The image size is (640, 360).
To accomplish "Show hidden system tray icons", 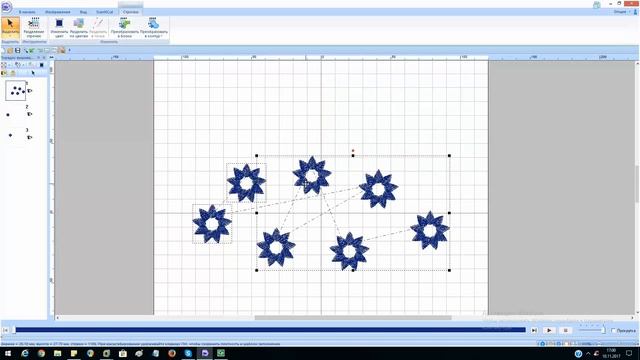I will click(588, 353).
